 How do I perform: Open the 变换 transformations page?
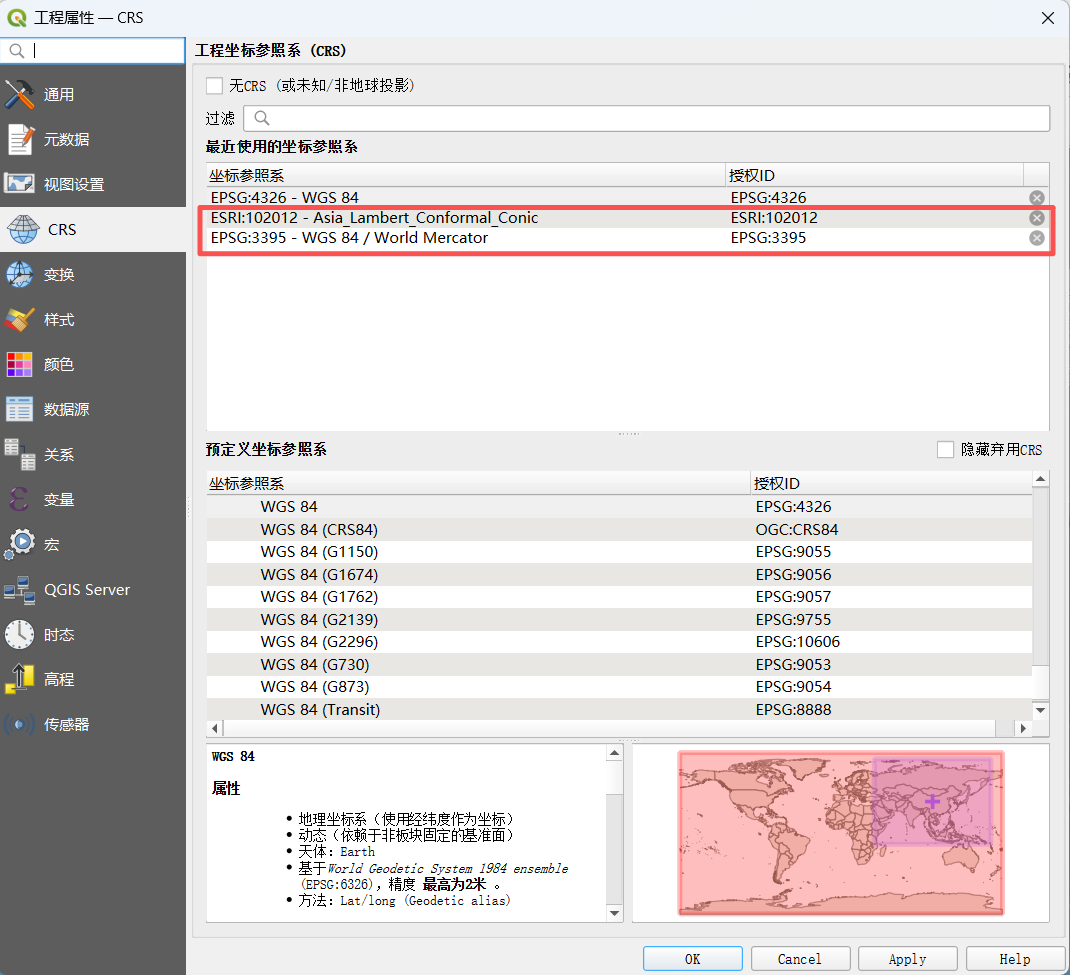click(93, 274)
